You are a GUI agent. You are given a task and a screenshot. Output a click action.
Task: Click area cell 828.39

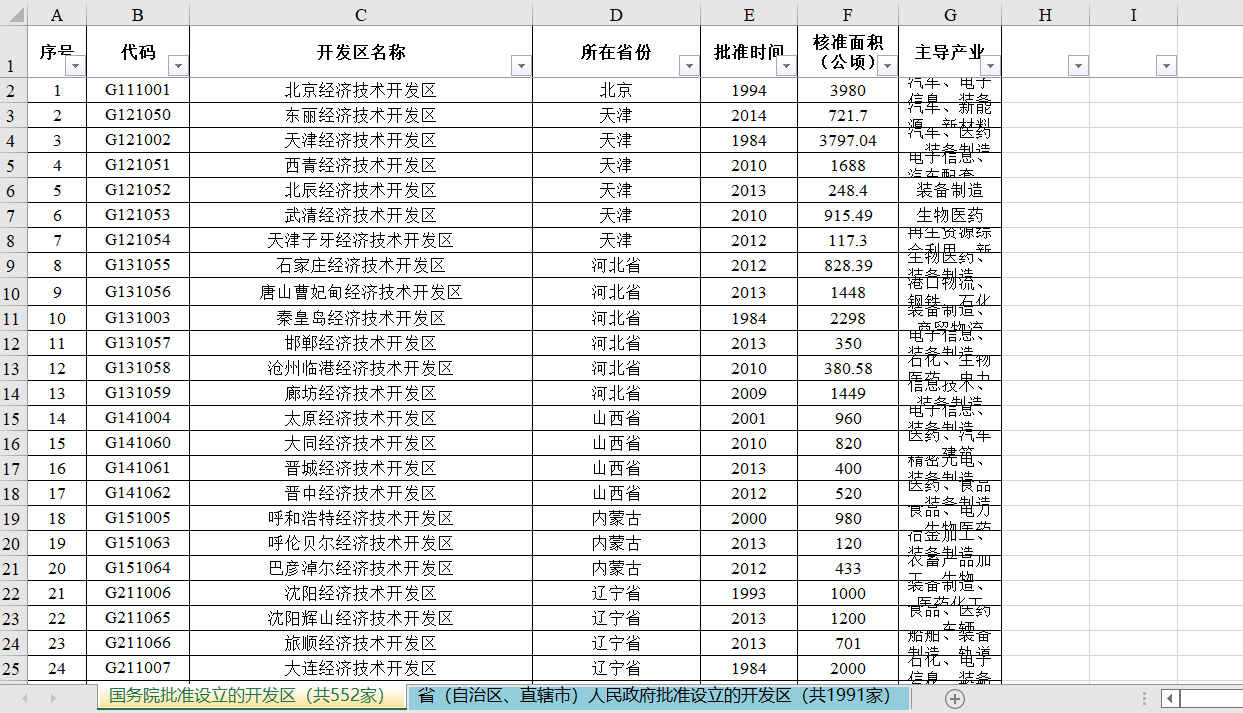[848, 265]
